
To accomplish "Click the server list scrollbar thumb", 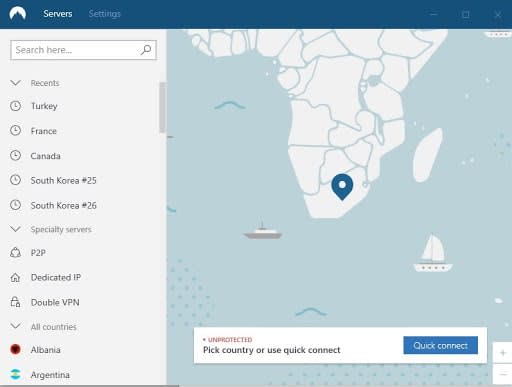I will pyautogui.click(x=162, y=107).
